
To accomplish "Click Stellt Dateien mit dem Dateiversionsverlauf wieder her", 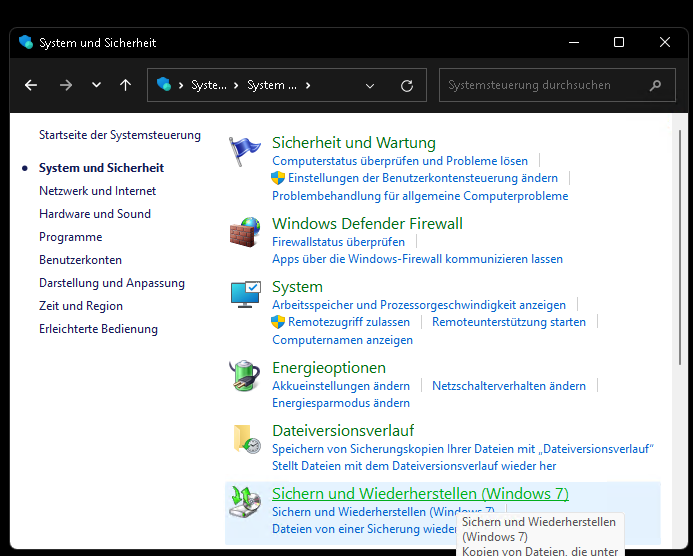I will (414, 466).
